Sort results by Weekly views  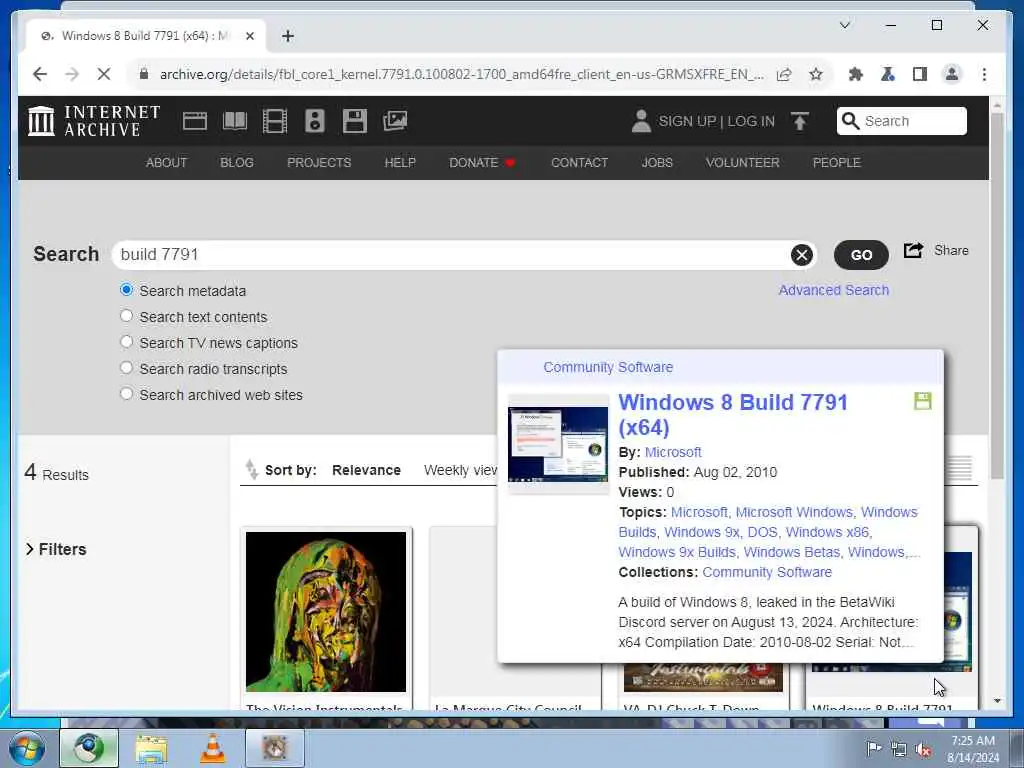pyautogui.click(x=460, y=470)
